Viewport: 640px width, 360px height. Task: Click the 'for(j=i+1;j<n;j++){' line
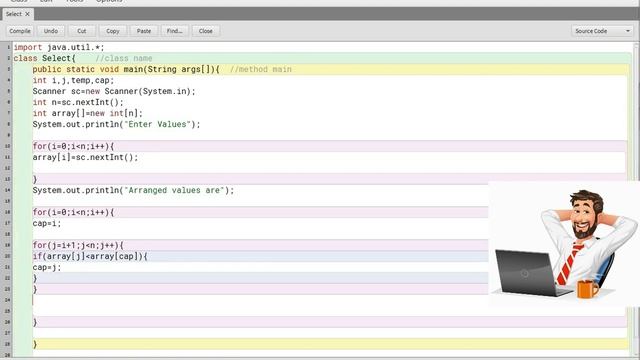pyautogui.click(x=78, y=245)
